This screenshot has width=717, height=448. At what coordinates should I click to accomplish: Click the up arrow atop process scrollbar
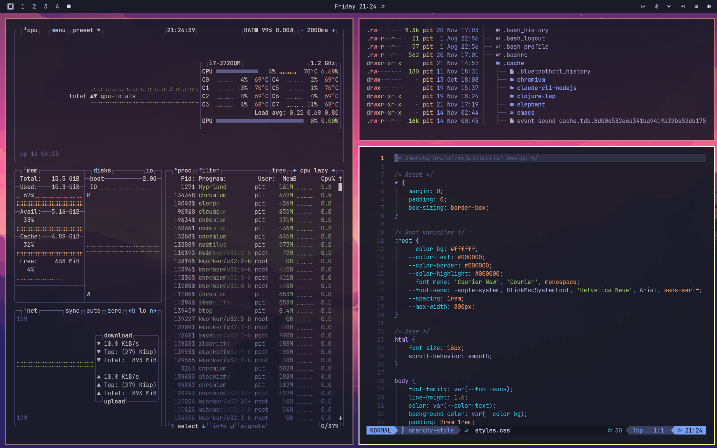pos(340,179)
